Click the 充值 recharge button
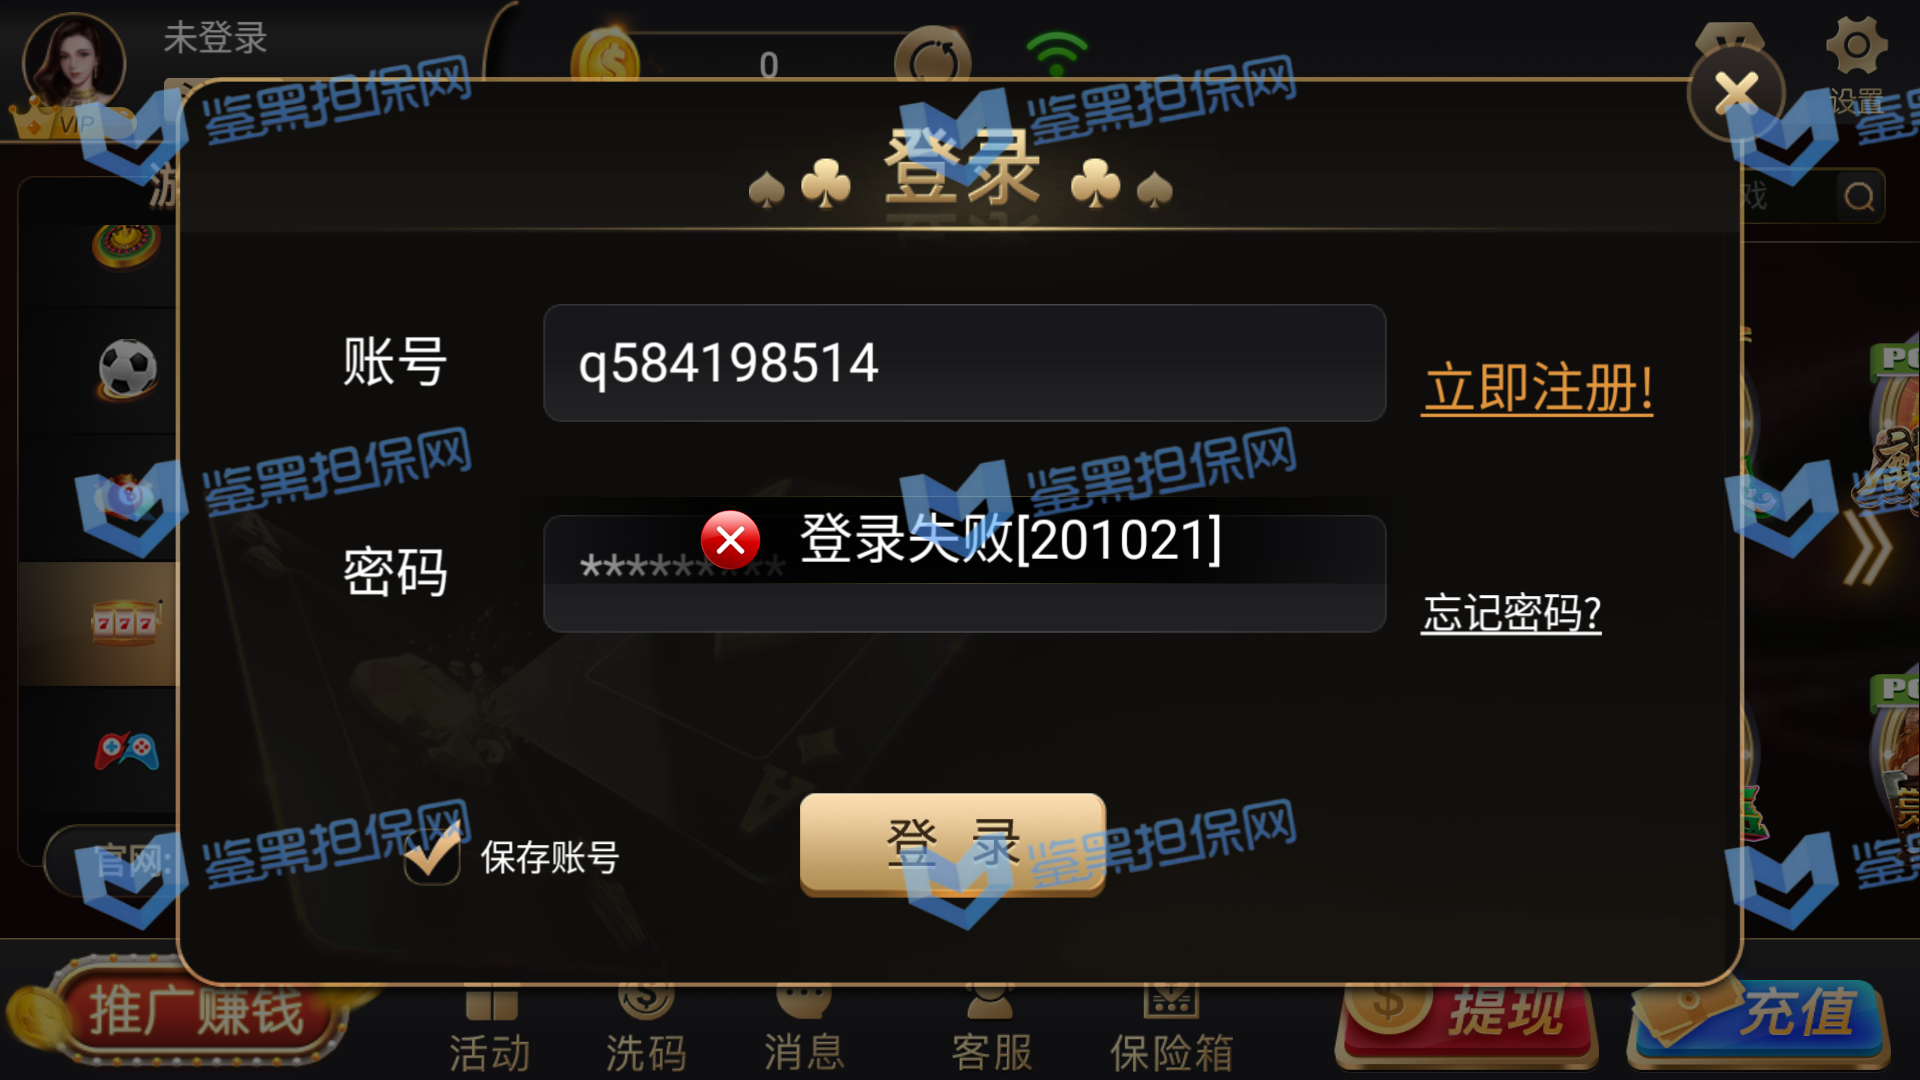The width and height of the screenshot is (1920, 1080). 1759,1020
